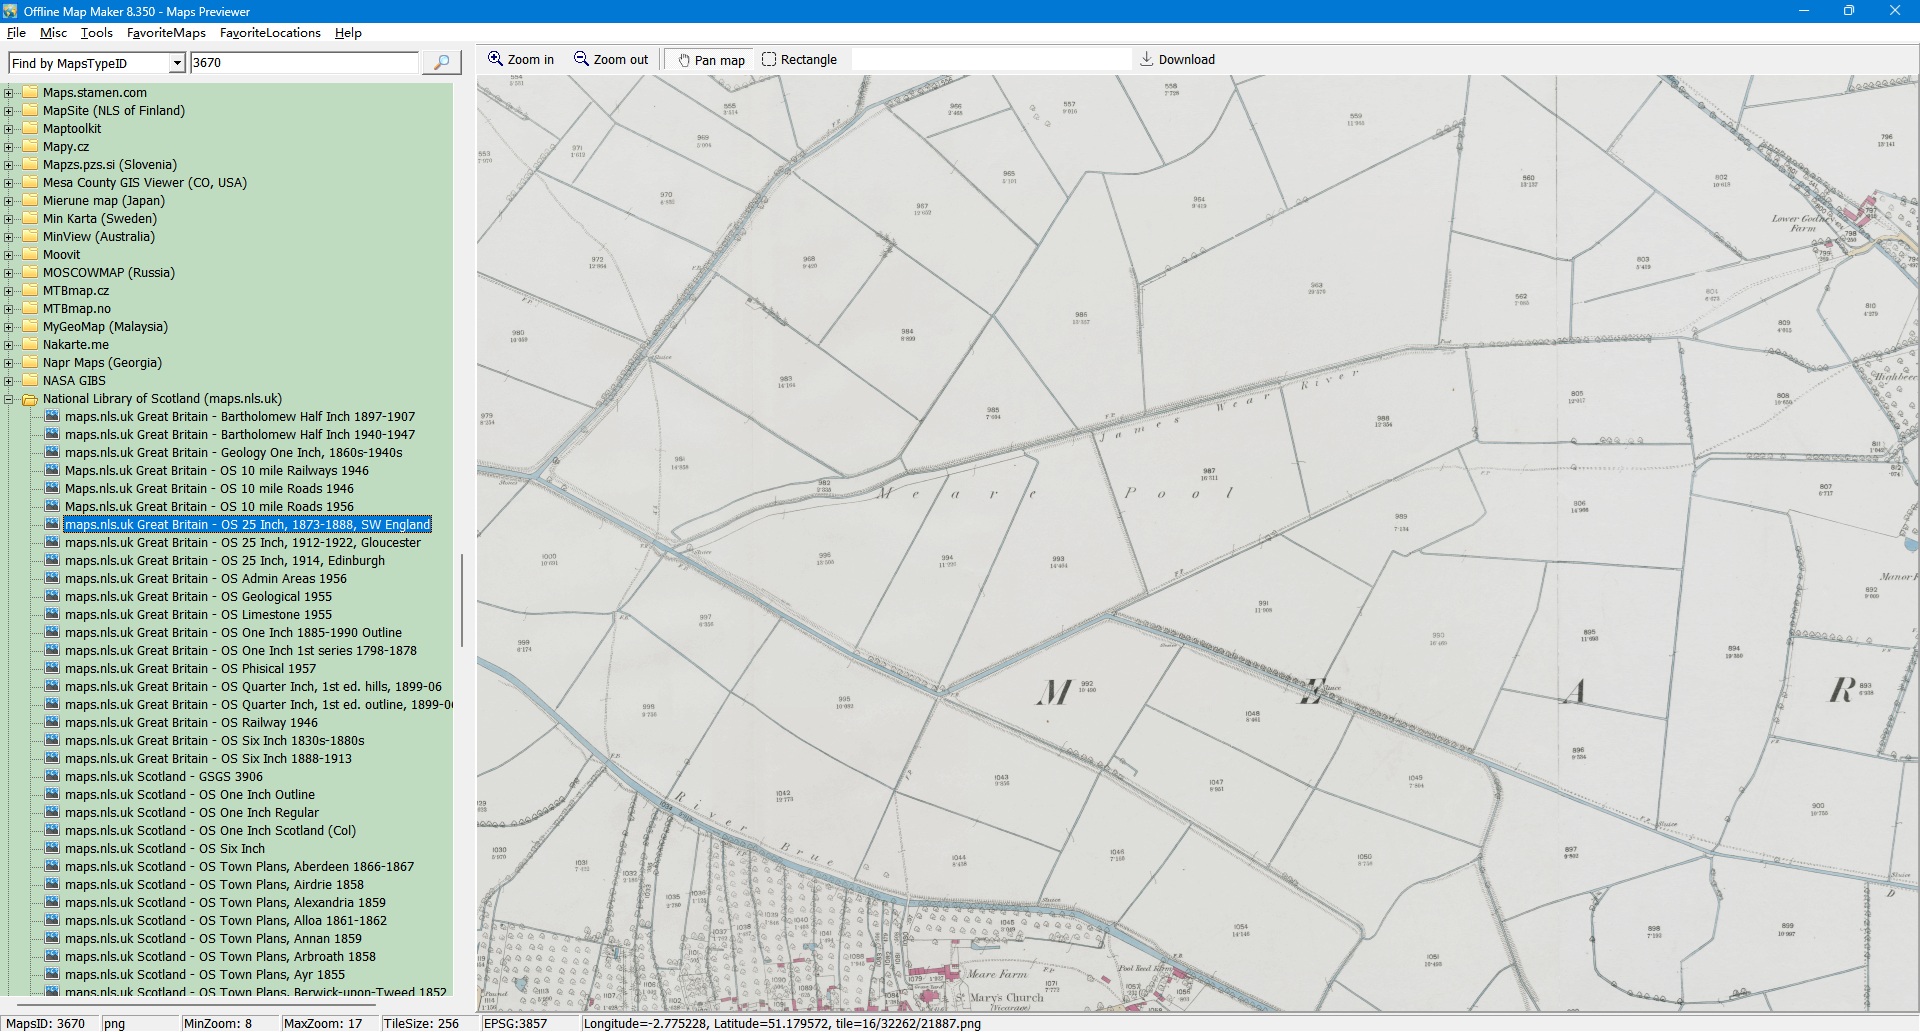Expand the MOSCOWMAP (Russia) node

click(9, 273)
